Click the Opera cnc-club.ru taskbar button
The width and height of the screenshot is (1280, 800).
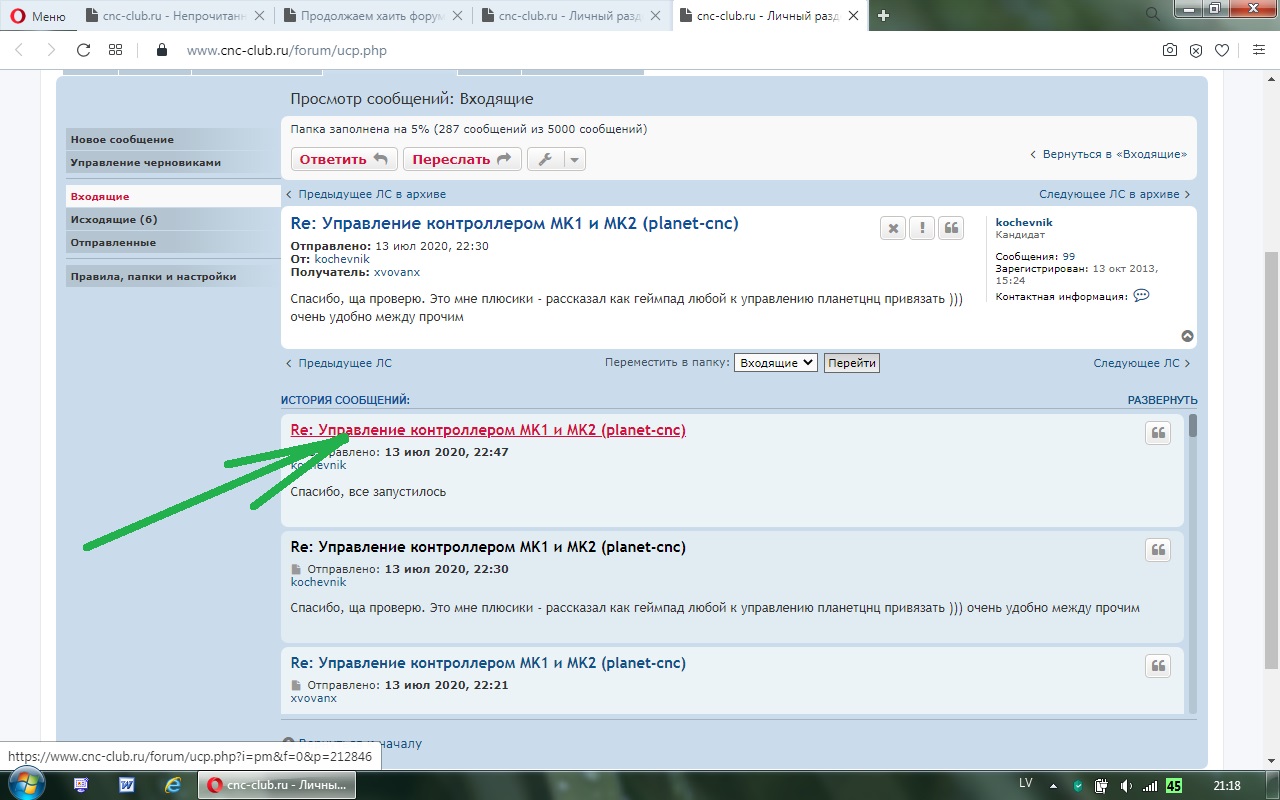(277, 785)
